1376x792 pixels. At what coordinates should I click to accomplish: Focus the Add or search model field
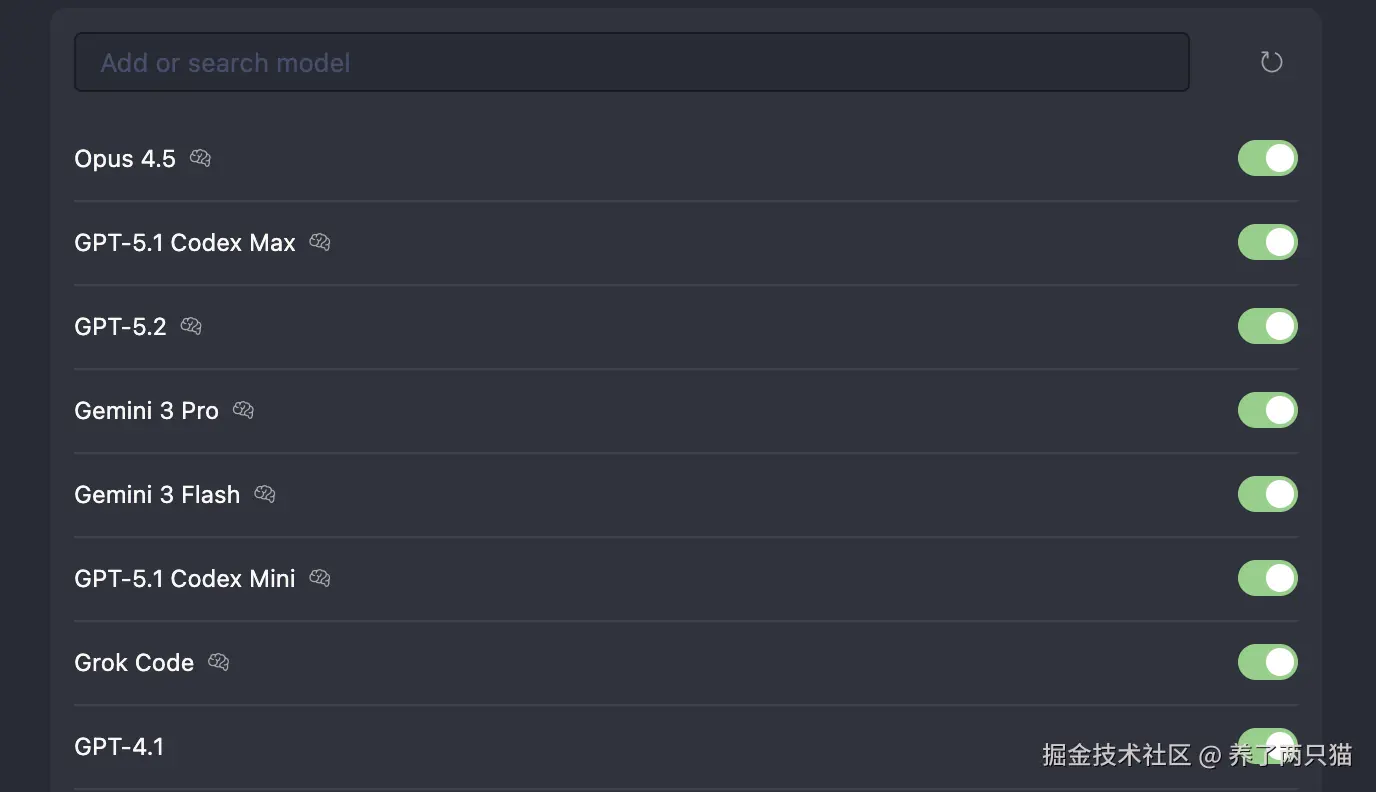pyautogui.click(x=631, y=62)
